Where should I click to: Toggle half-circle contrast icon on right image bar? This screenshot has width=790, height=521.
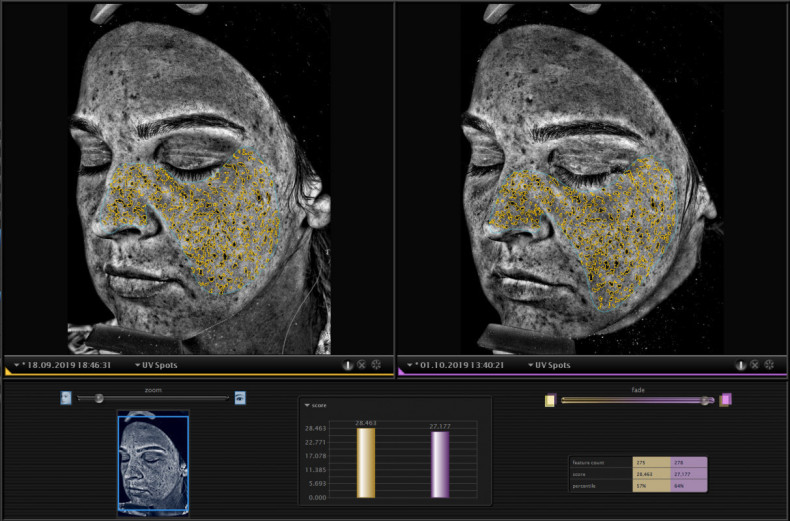pos(741,366)
